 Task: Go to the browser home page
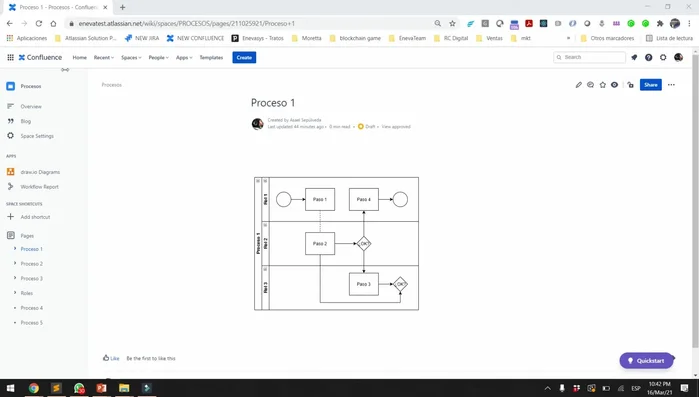[x=53, y=23]
